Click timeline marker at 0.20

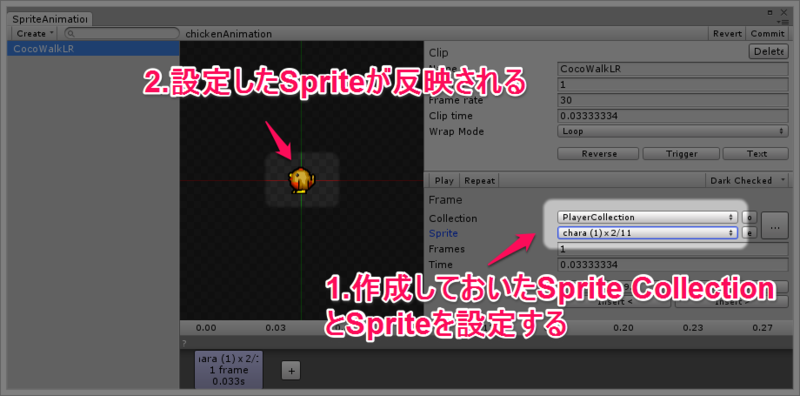[623, 328]
